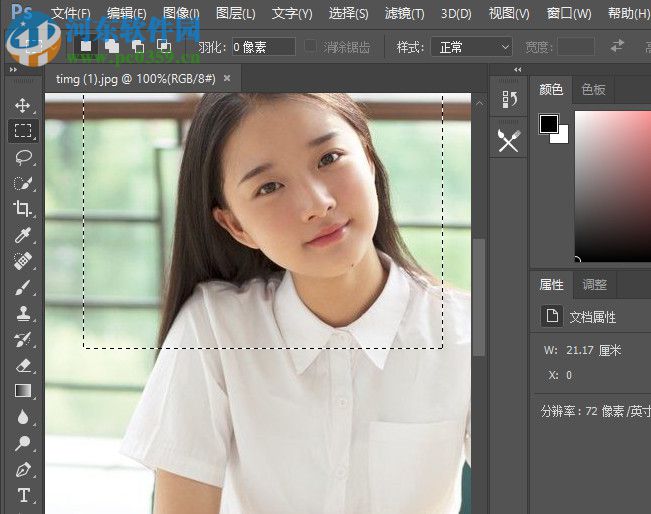Switch to the 属性 properties tab
Viewport: 651px width, 514px height.
[x=551, y=285]
